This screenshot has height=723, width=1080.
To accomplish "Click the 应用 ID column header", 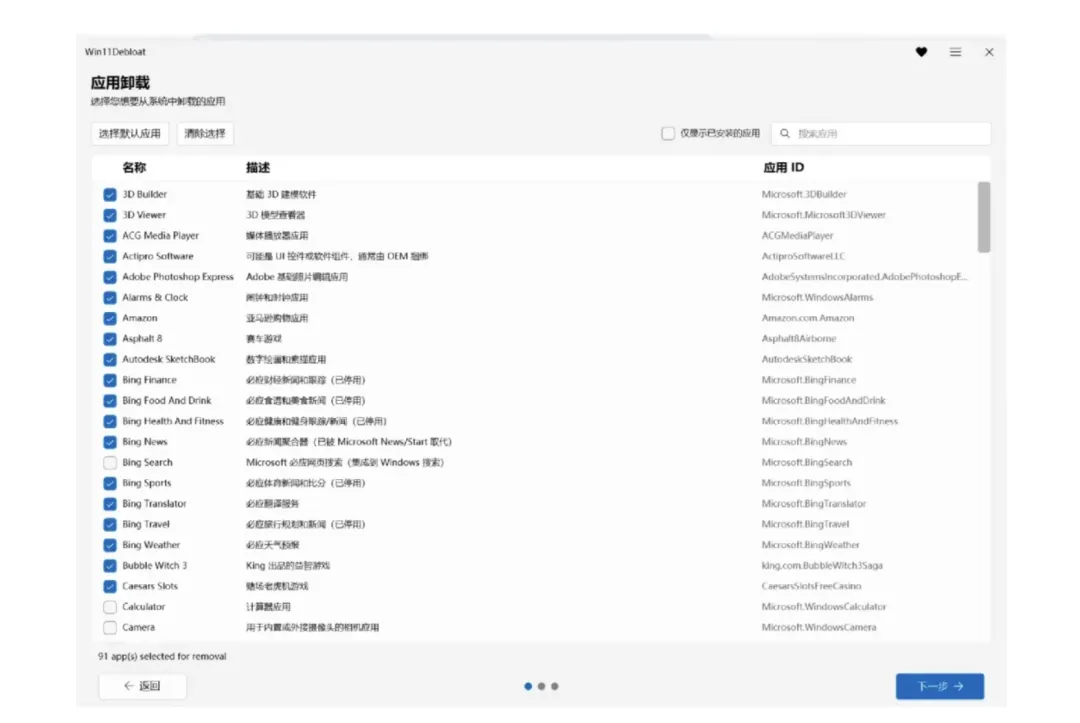I will [783, 167].
